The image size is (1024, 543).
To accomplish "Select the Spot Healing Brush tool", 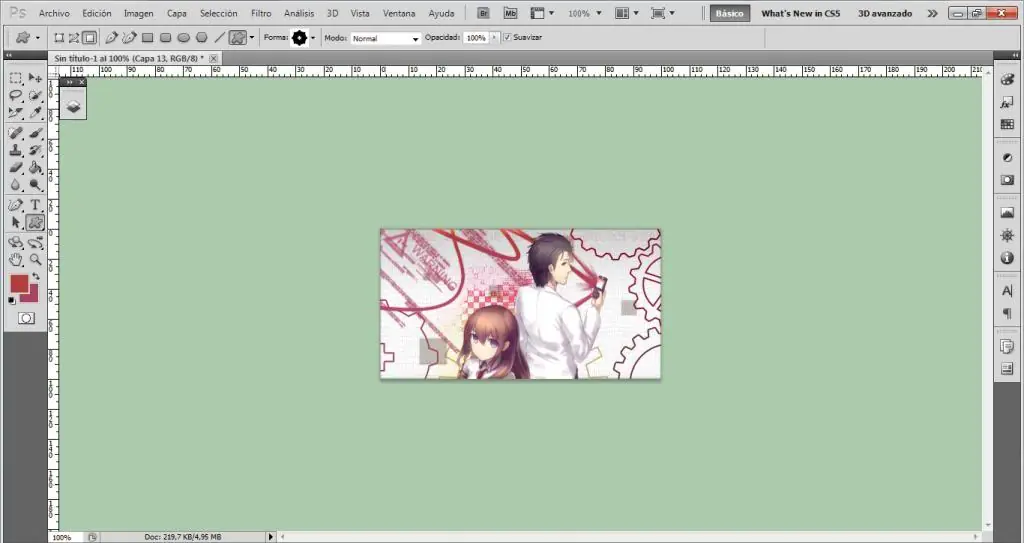I will pyautogui.click(x=16, y=133).
